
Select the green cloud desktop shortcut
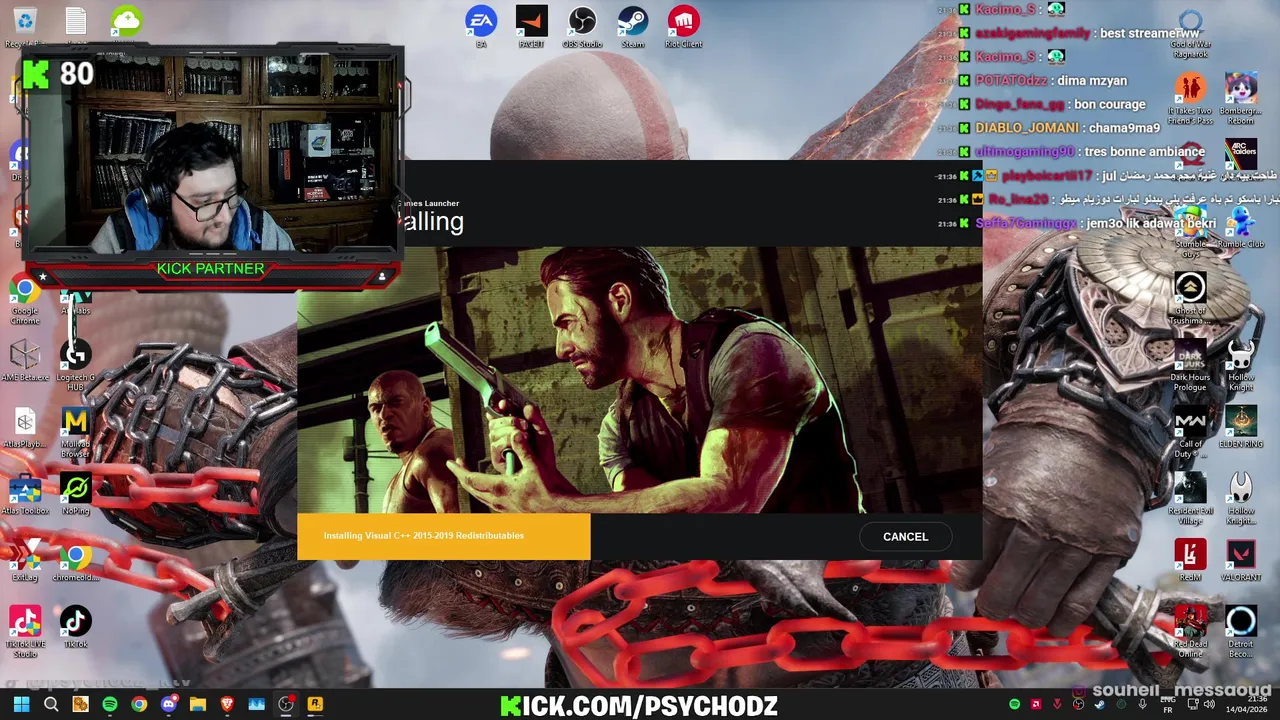click(x=127, y=22)
